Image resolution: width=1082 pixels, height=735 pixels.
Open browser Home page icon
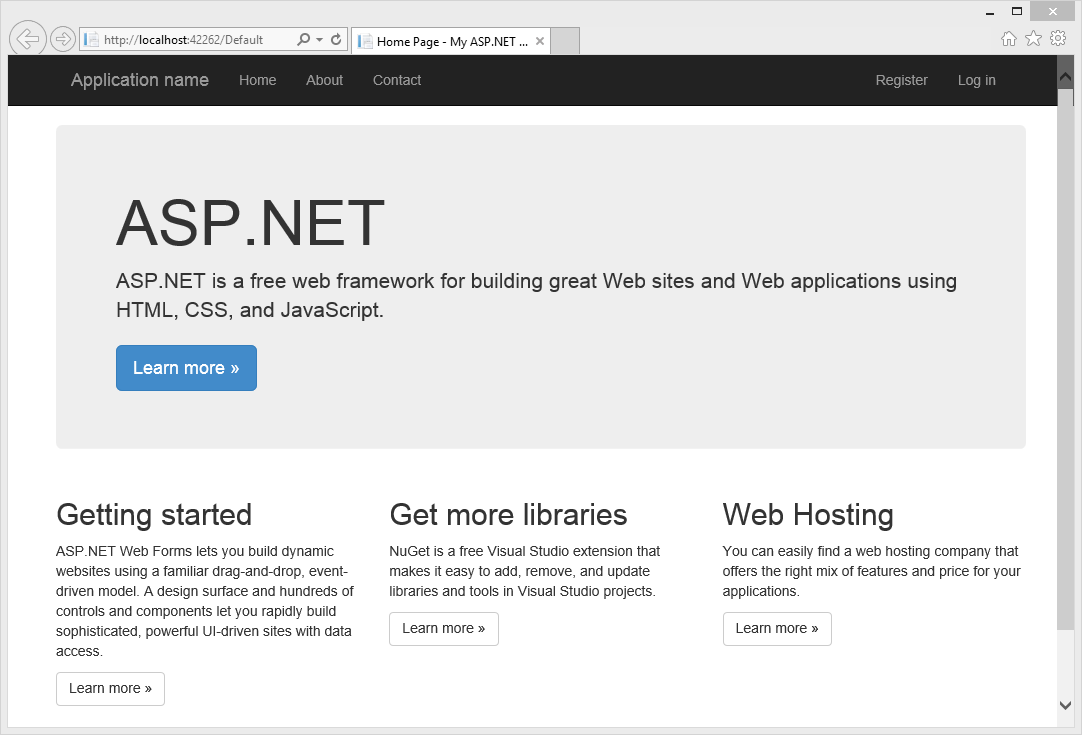pyautogui.click(x=1009, y=39)
